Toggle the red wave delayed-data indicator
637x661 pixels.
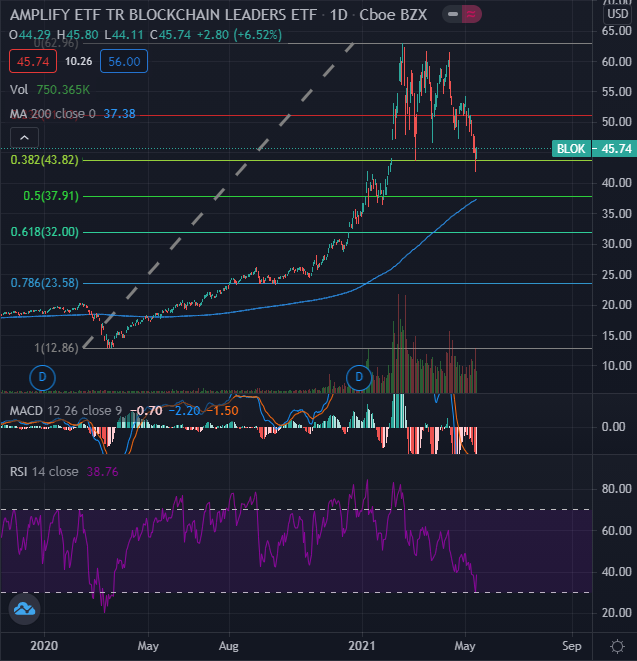pos(472,14)
